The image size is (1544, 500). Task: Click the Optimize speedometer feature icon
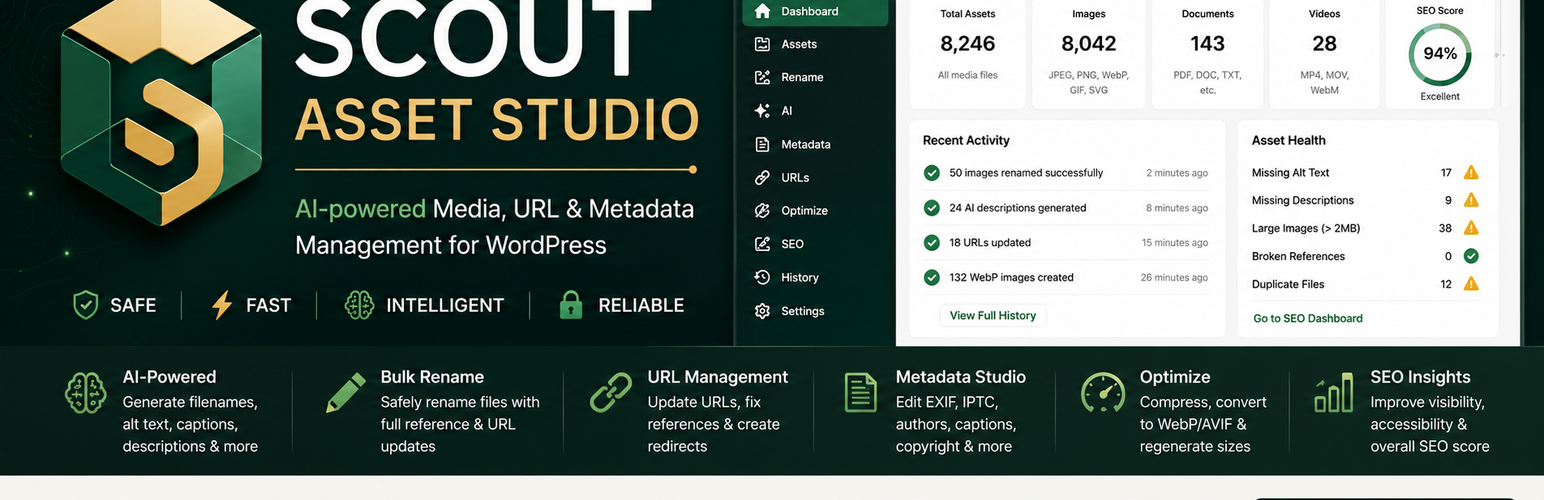tap(1103, 392)
